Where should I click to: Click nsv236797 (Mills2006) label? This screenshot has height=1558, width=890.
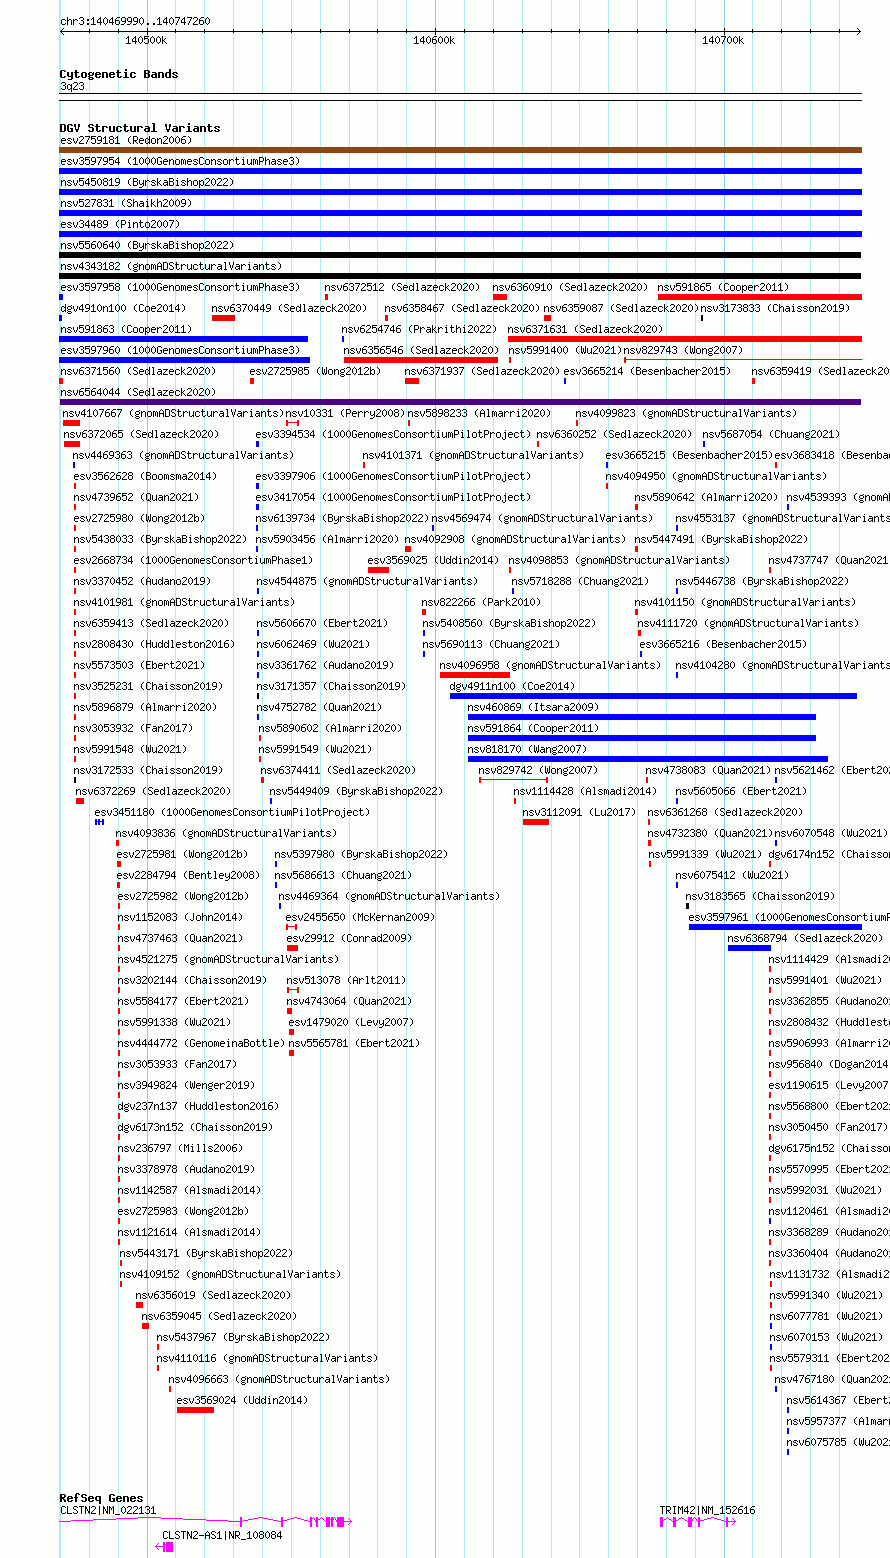point(180,1148)
